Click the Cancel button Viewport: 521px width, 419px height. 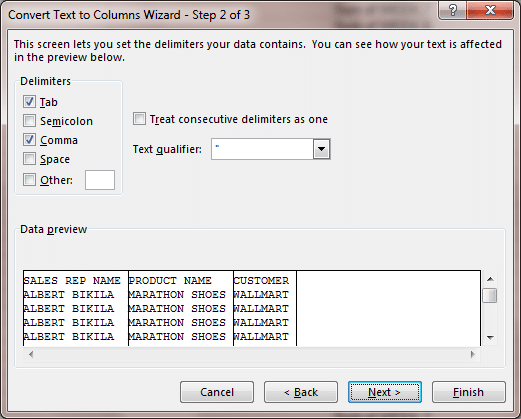[x=217, y=392]
